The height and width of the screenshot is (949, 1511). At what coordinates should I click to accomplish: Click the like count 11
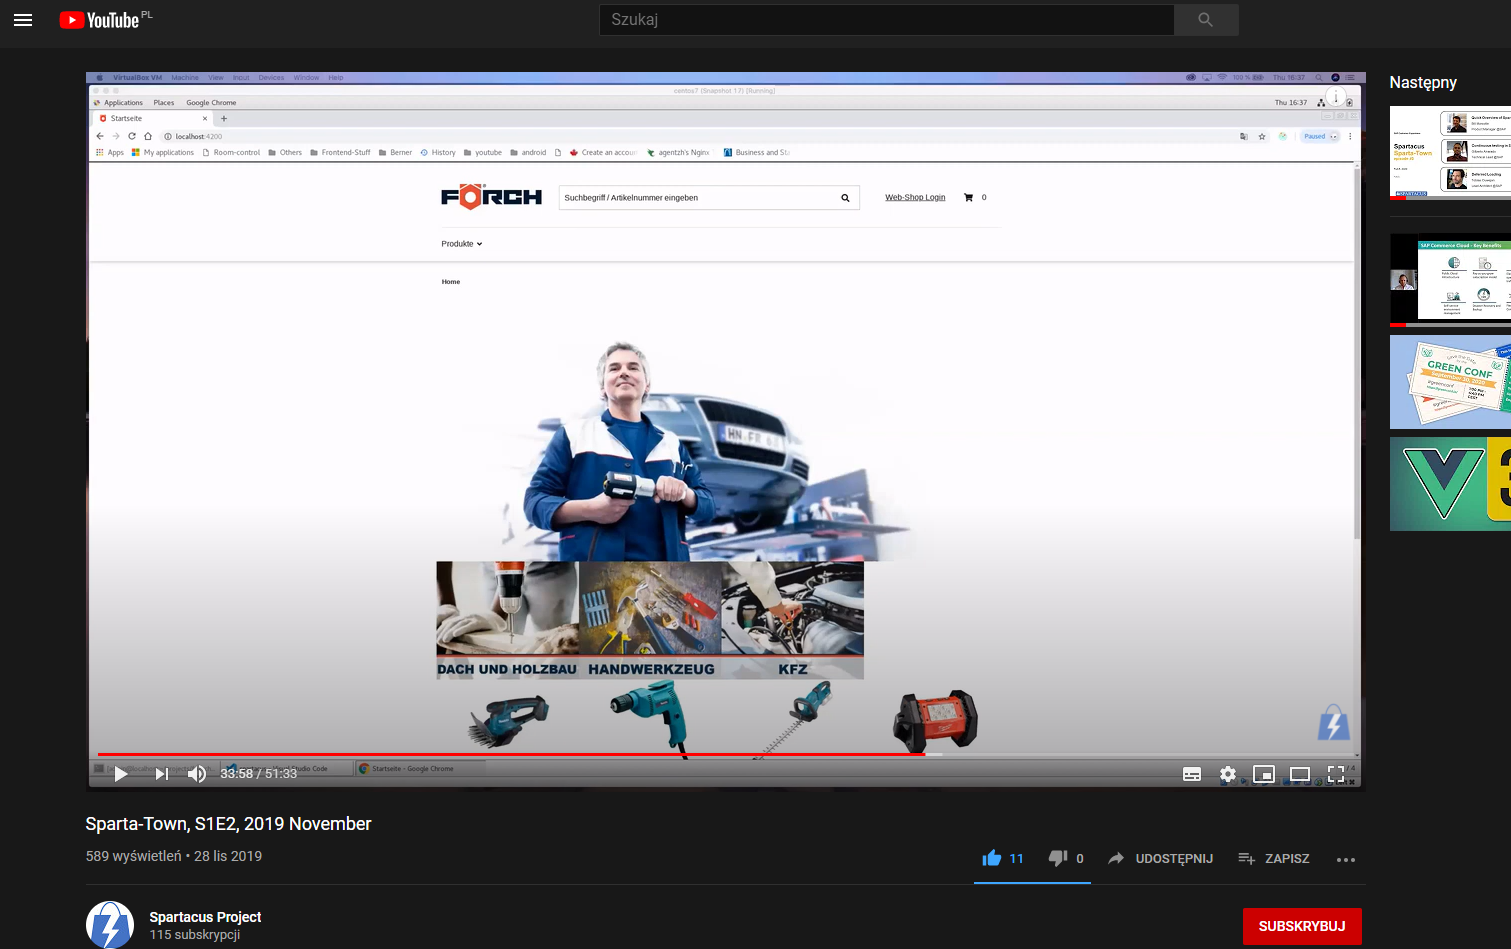tap(1016, 858)
